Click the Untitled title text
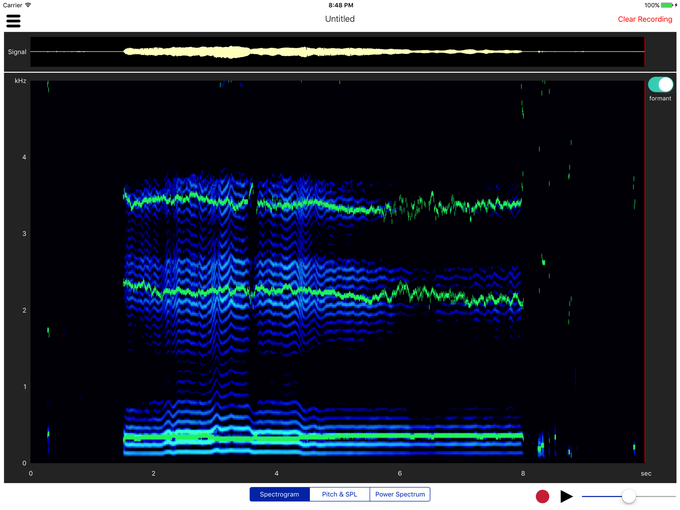 pos(339,19)
